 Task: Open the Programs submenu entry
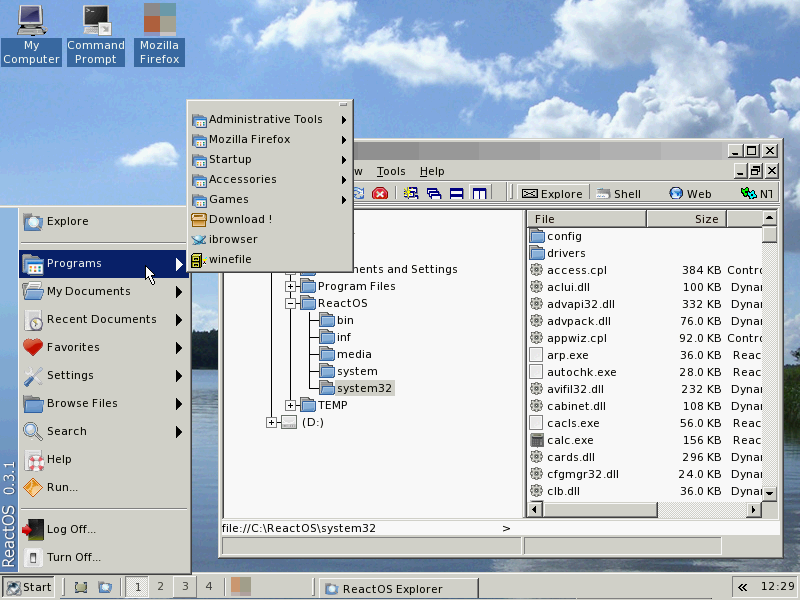(103, 264)
